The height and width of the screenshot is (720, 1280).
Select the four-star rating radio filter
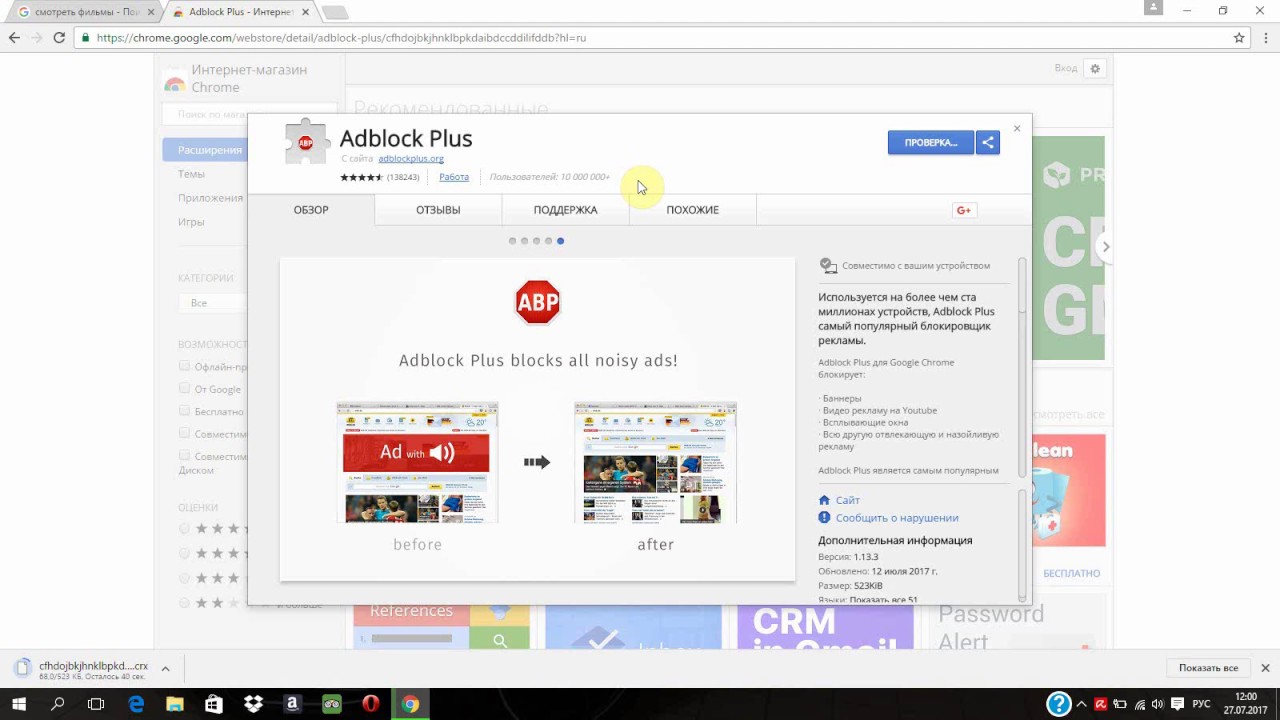tap(184, 553)
